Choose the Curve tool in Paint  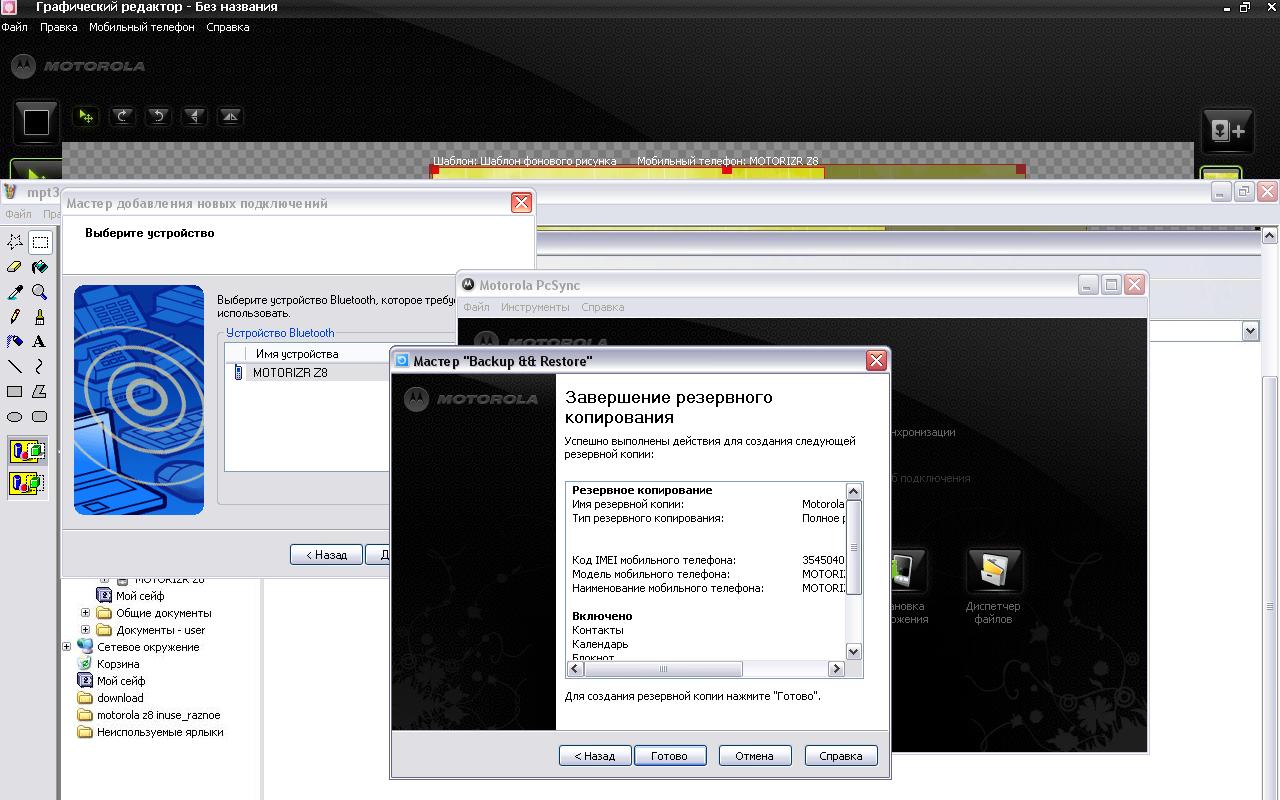(40, 367)
